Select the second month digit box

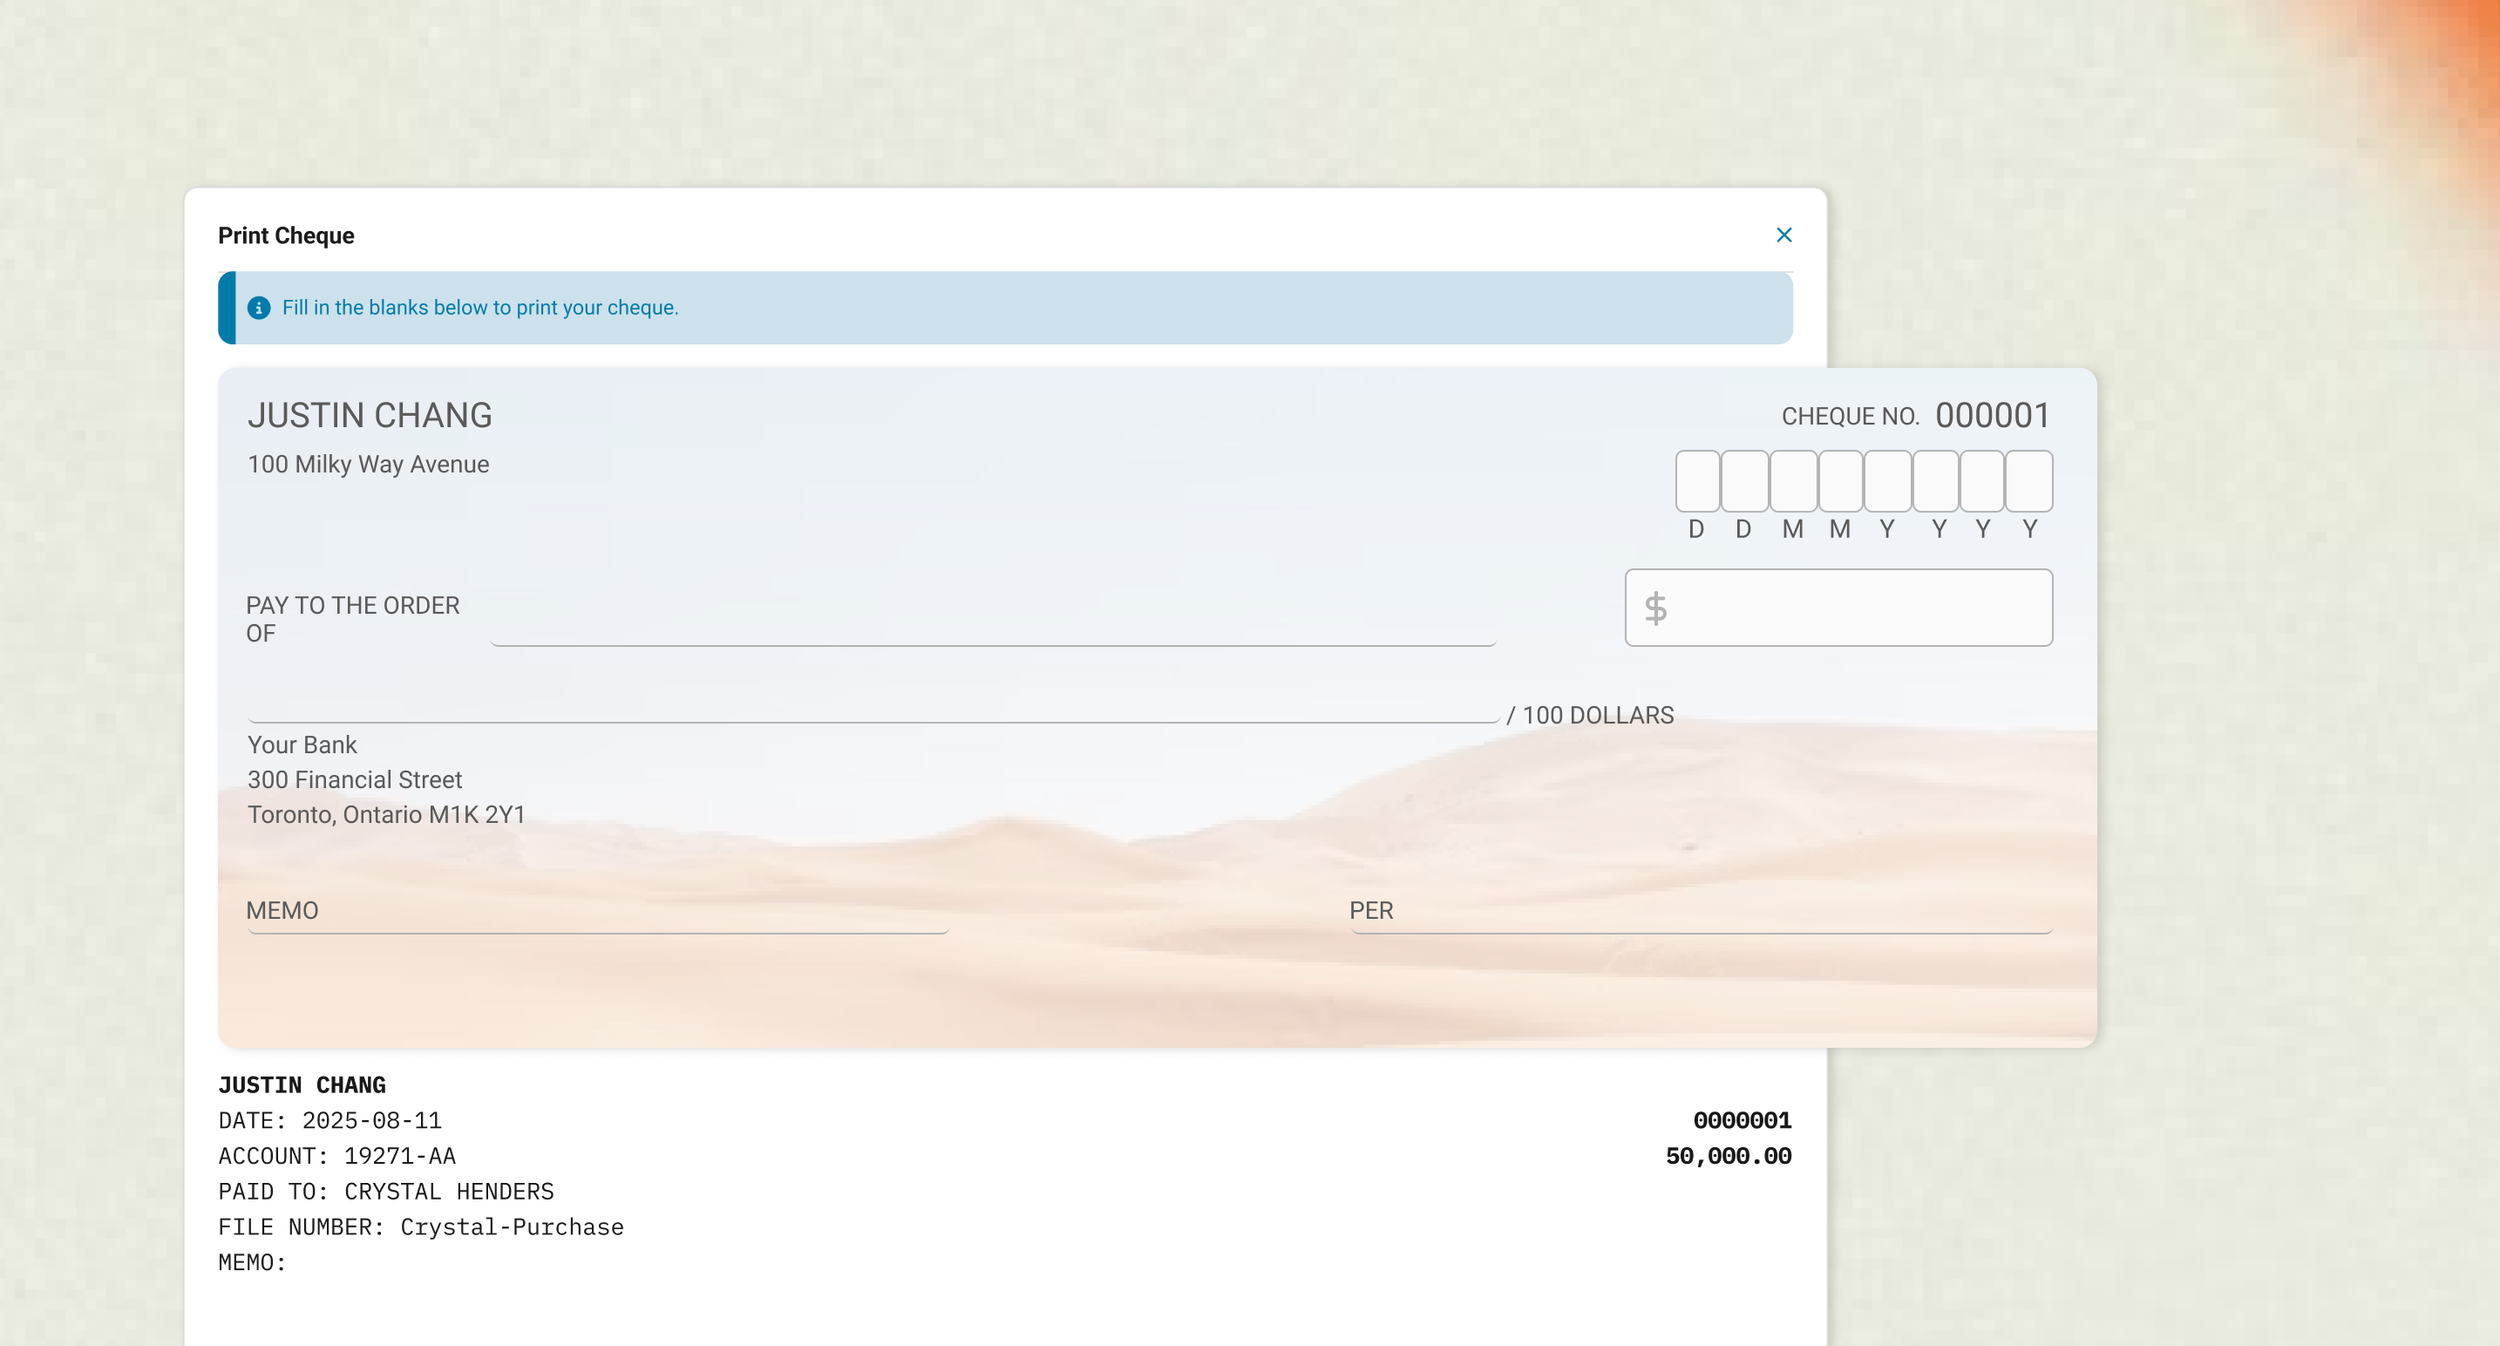pos(1840,481)
